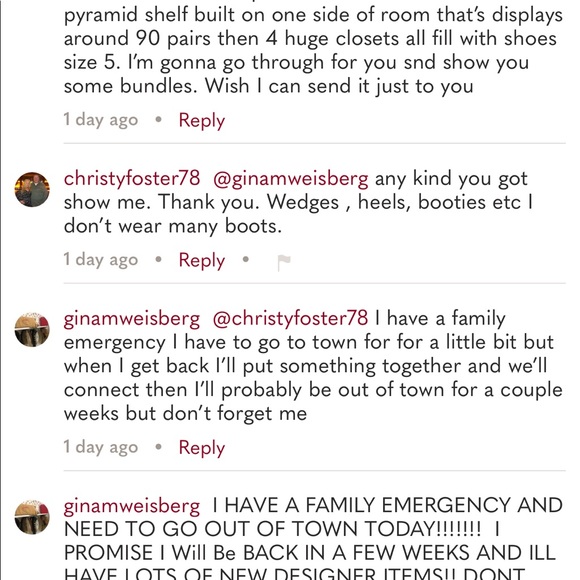Open the christyfoster78 username link
Viewport: 580px width, 580px height.
pos(132,178)
